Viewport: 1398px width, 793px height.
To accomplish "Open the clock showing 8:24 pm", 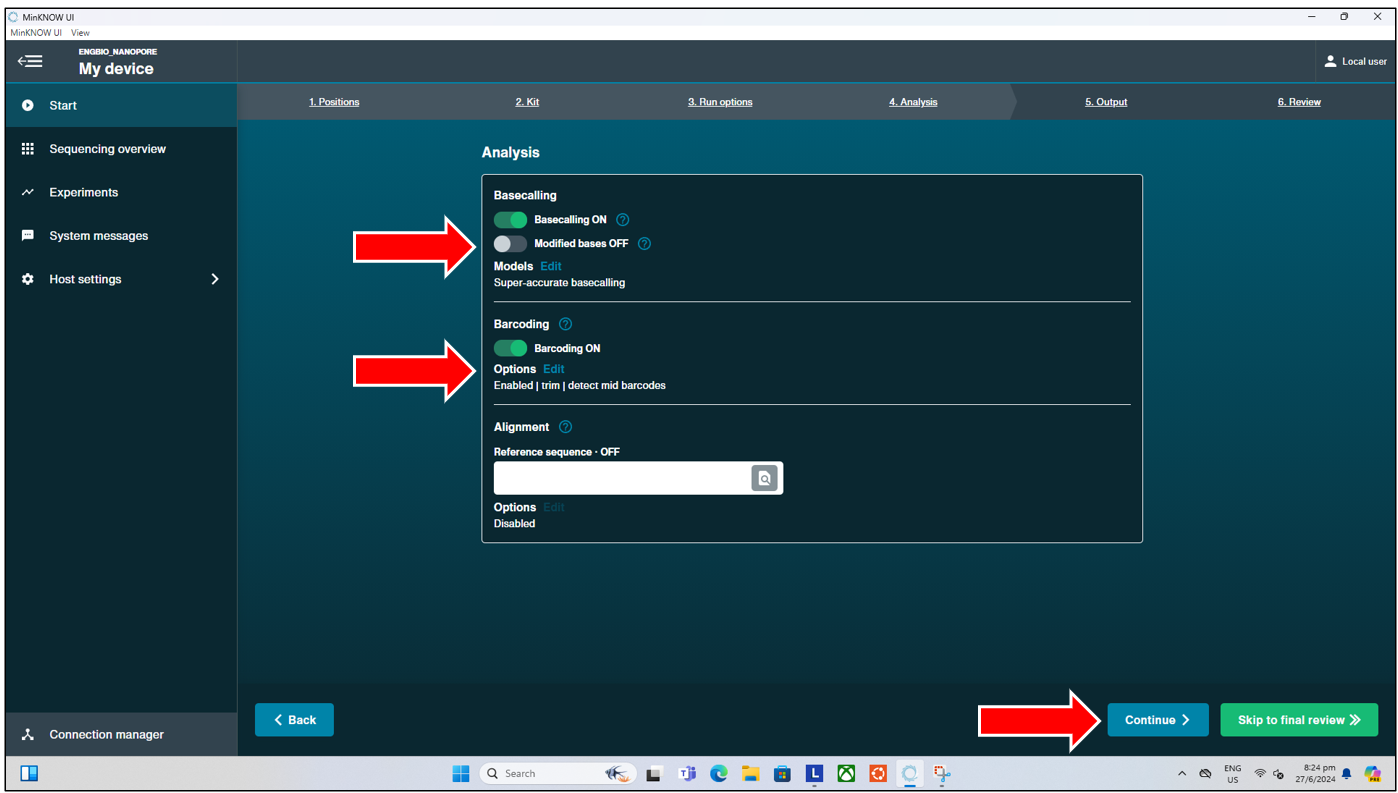I will pos(1316,774).
